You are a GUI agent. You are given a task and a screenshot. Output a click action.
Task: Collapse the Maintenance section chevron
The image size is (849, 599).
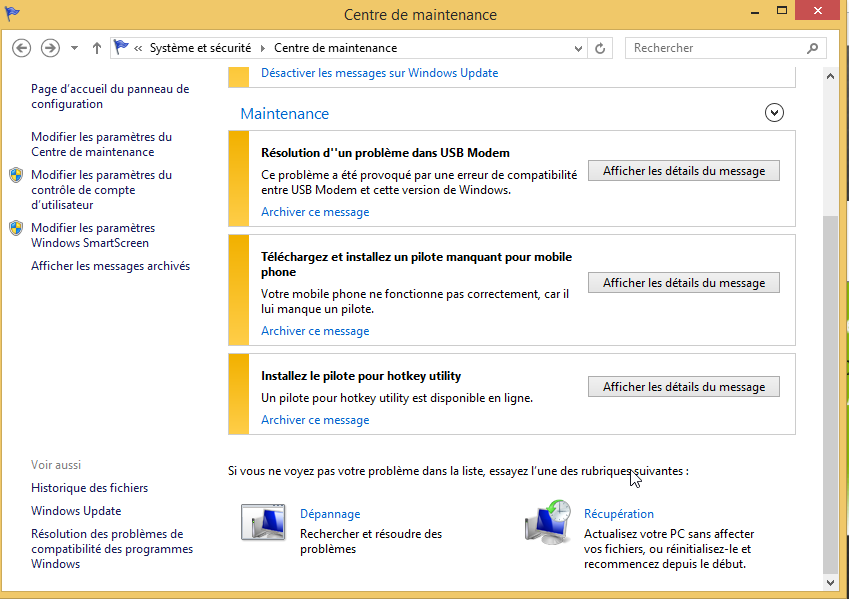tap(774, 113)
